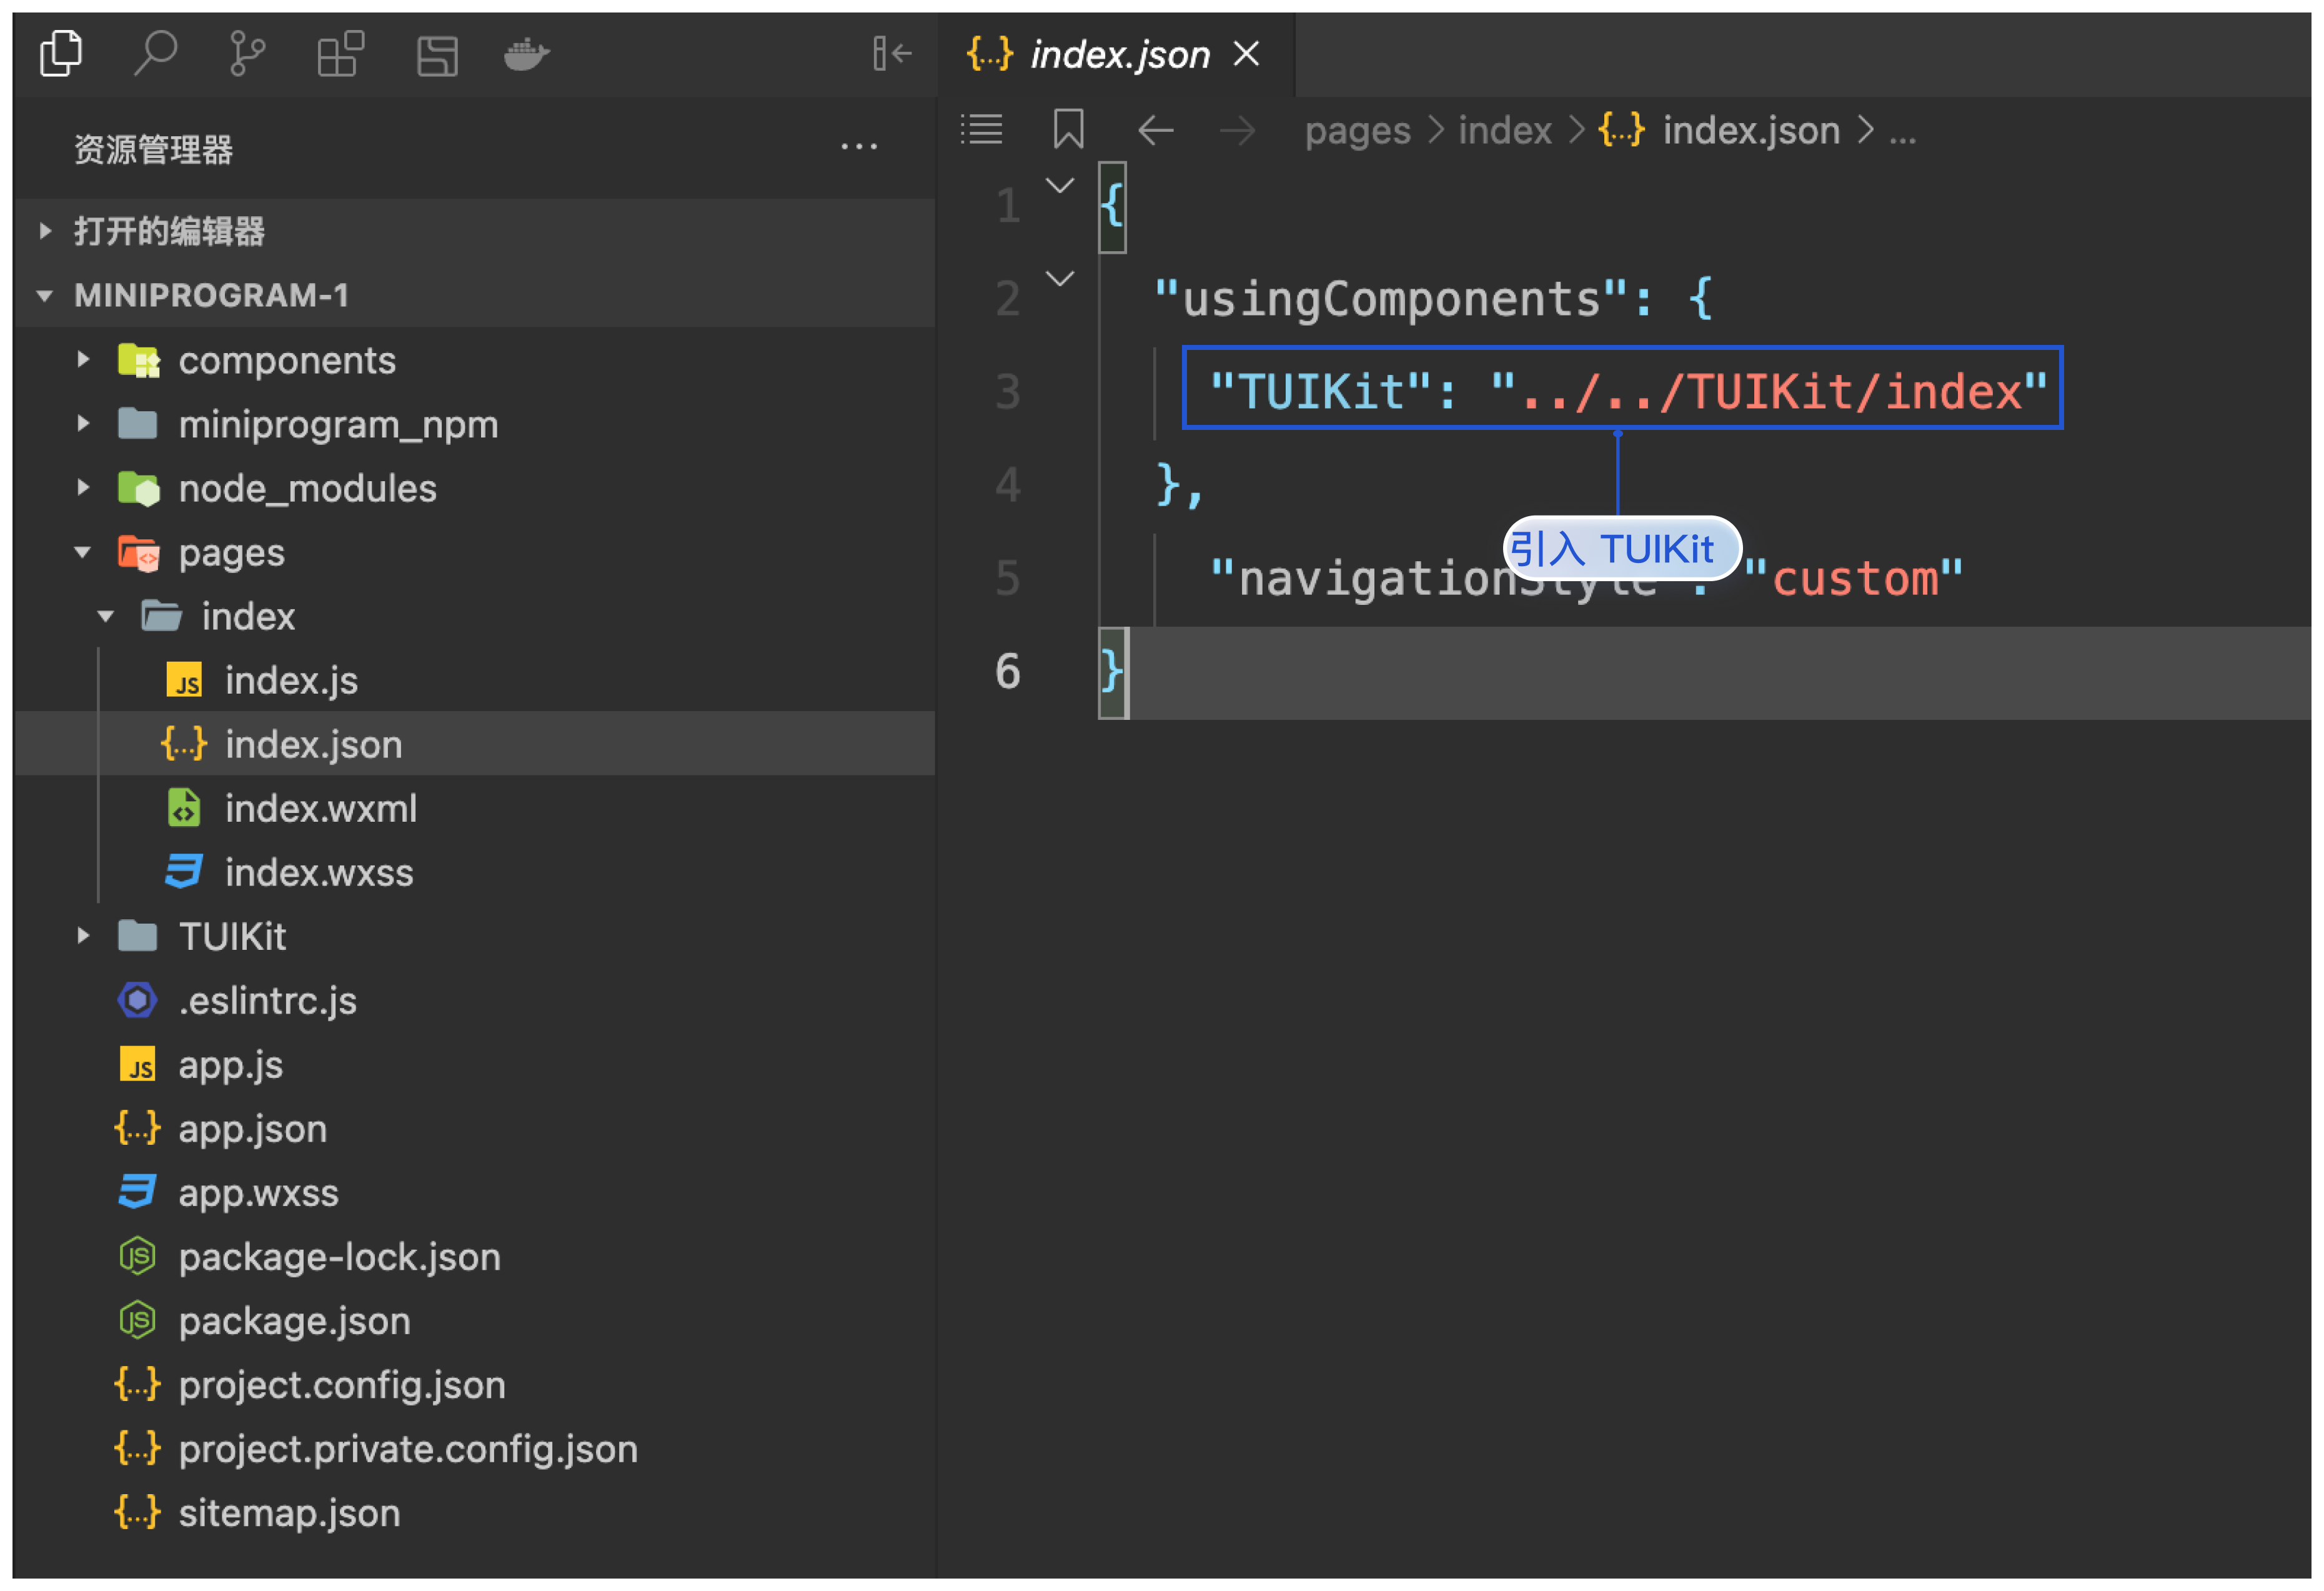Fold line 1 code block chevron
This screenshot has height=1591, width=2324.
1060,185
